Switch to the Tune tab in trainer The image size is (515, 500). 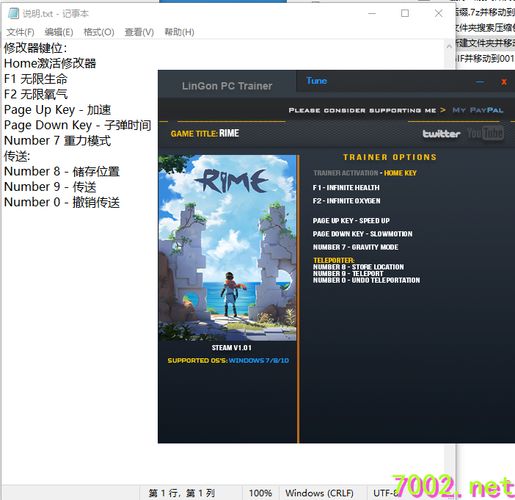coord(316,81)
